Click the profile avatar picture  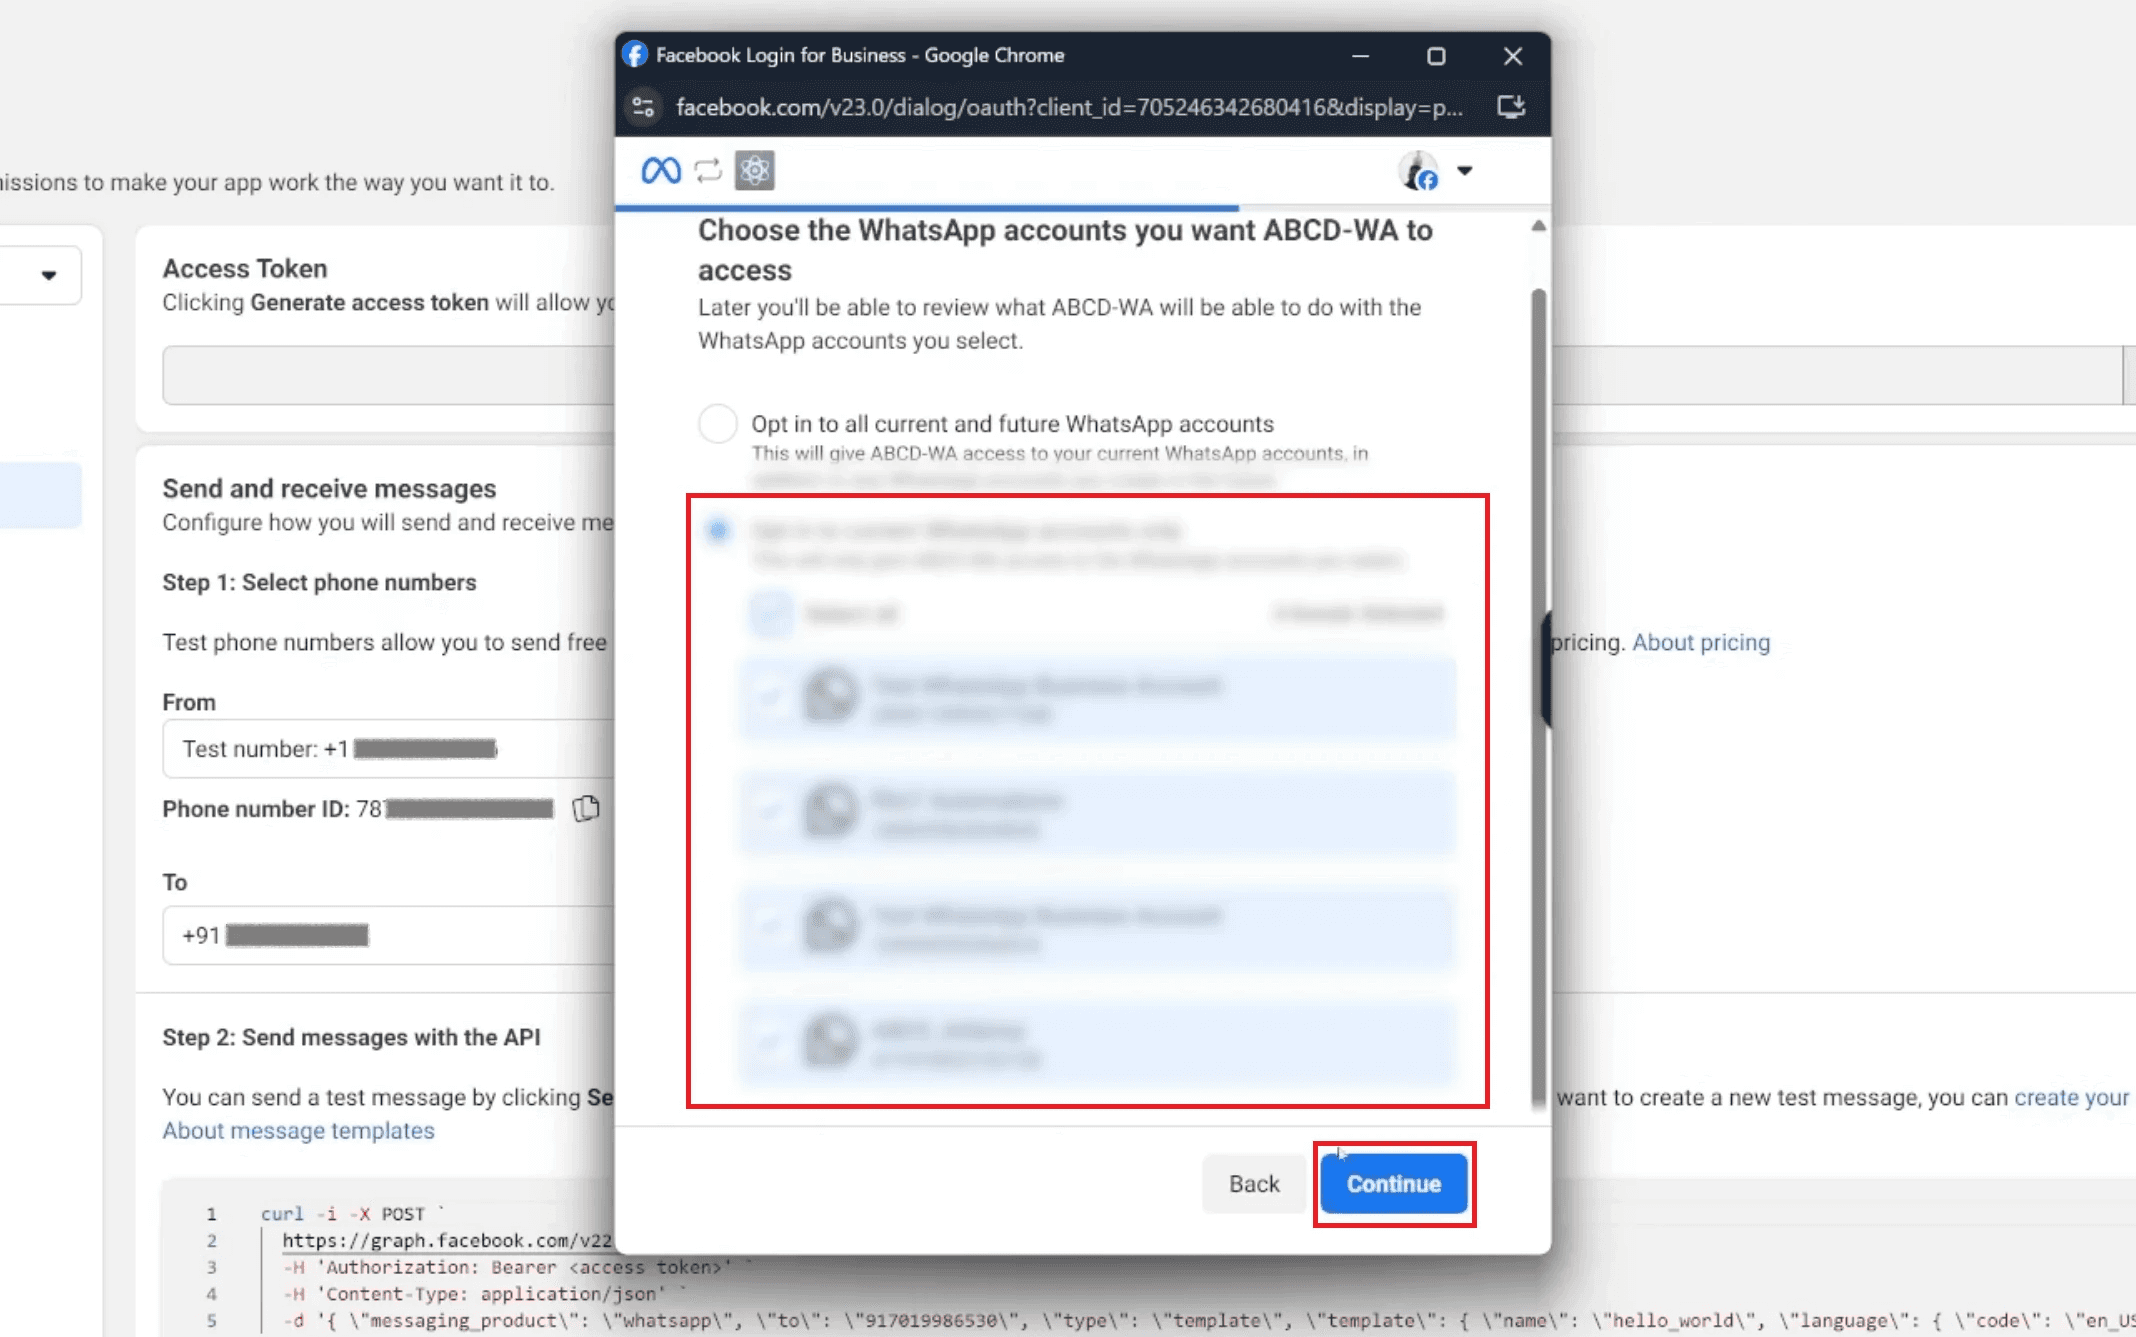tap(1418, 171)
